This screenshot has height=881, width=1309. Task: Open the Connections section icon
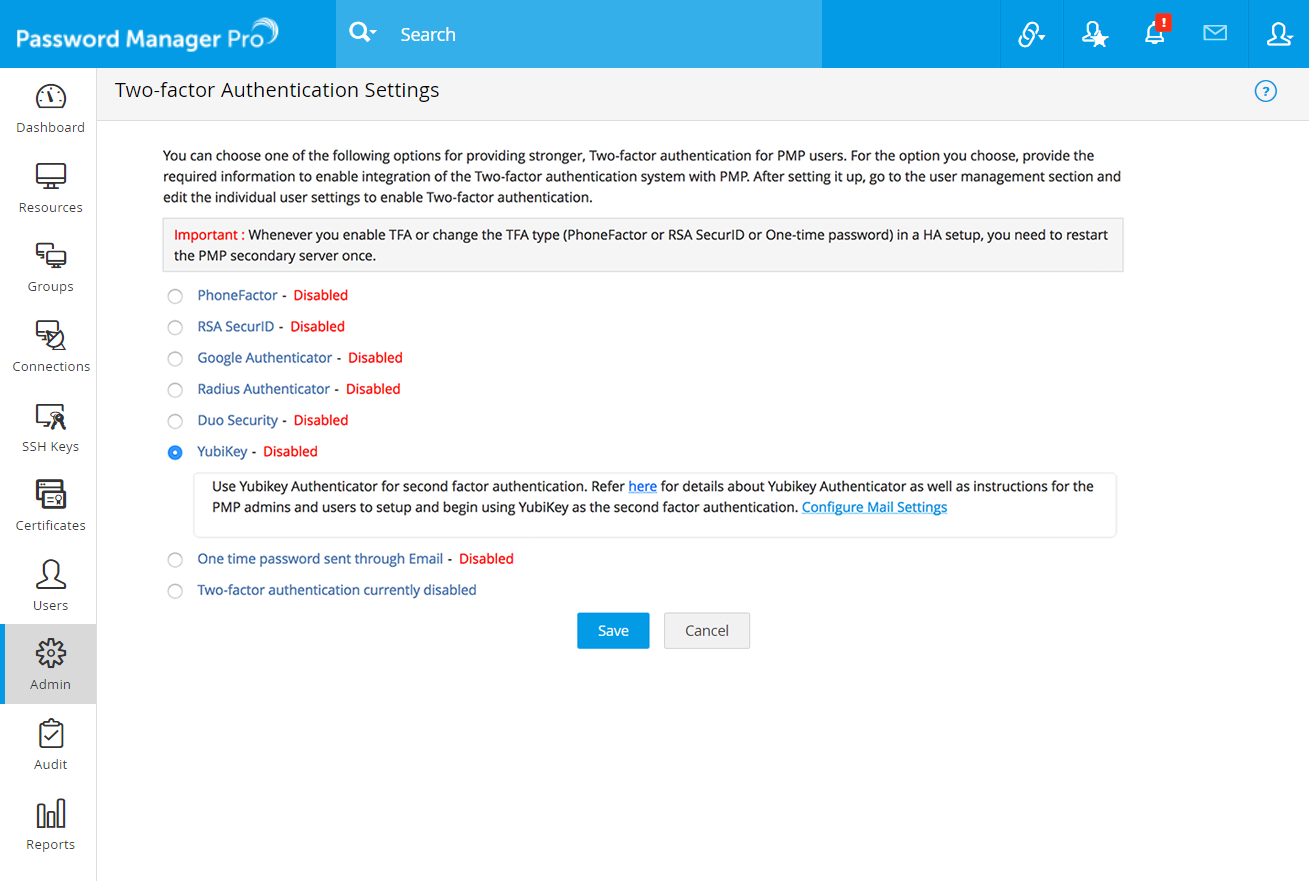click(x=50, y=336)
